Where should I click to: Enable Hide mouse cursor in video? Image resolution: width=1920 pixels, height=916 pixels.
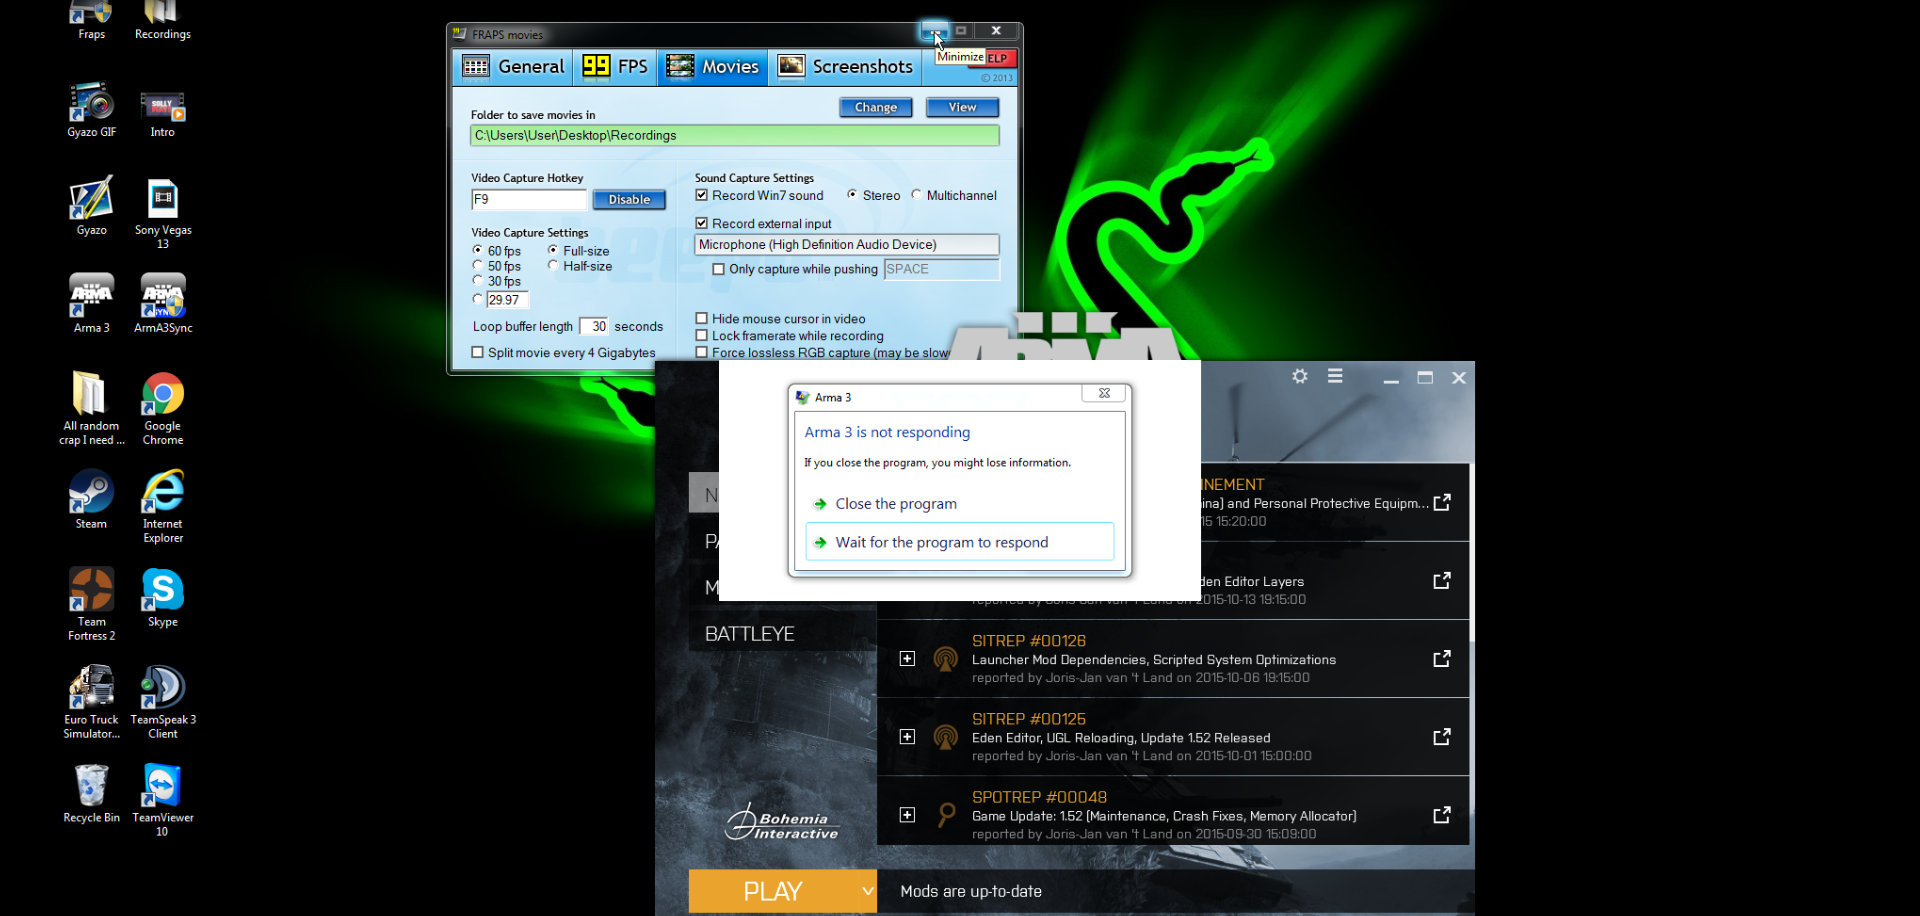(702, 319)
